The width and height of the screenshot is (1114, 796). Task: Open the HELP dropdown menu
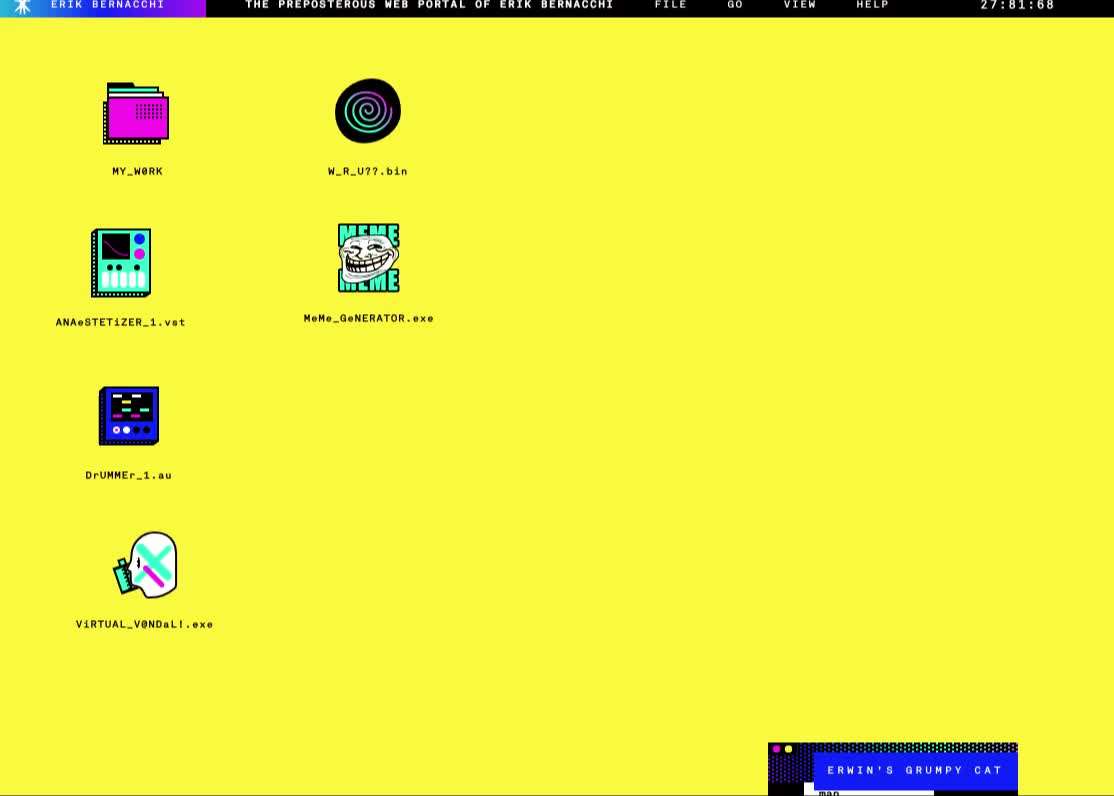[871, 5]
